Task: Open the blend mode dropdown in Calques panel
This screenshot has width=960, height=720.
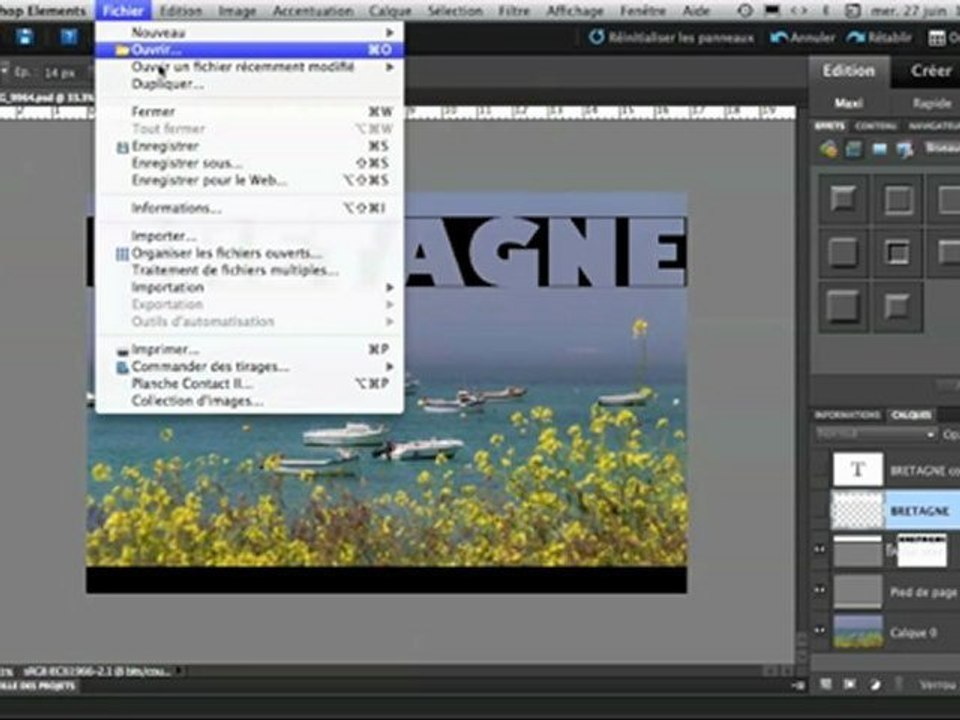Action: point(876,434)
